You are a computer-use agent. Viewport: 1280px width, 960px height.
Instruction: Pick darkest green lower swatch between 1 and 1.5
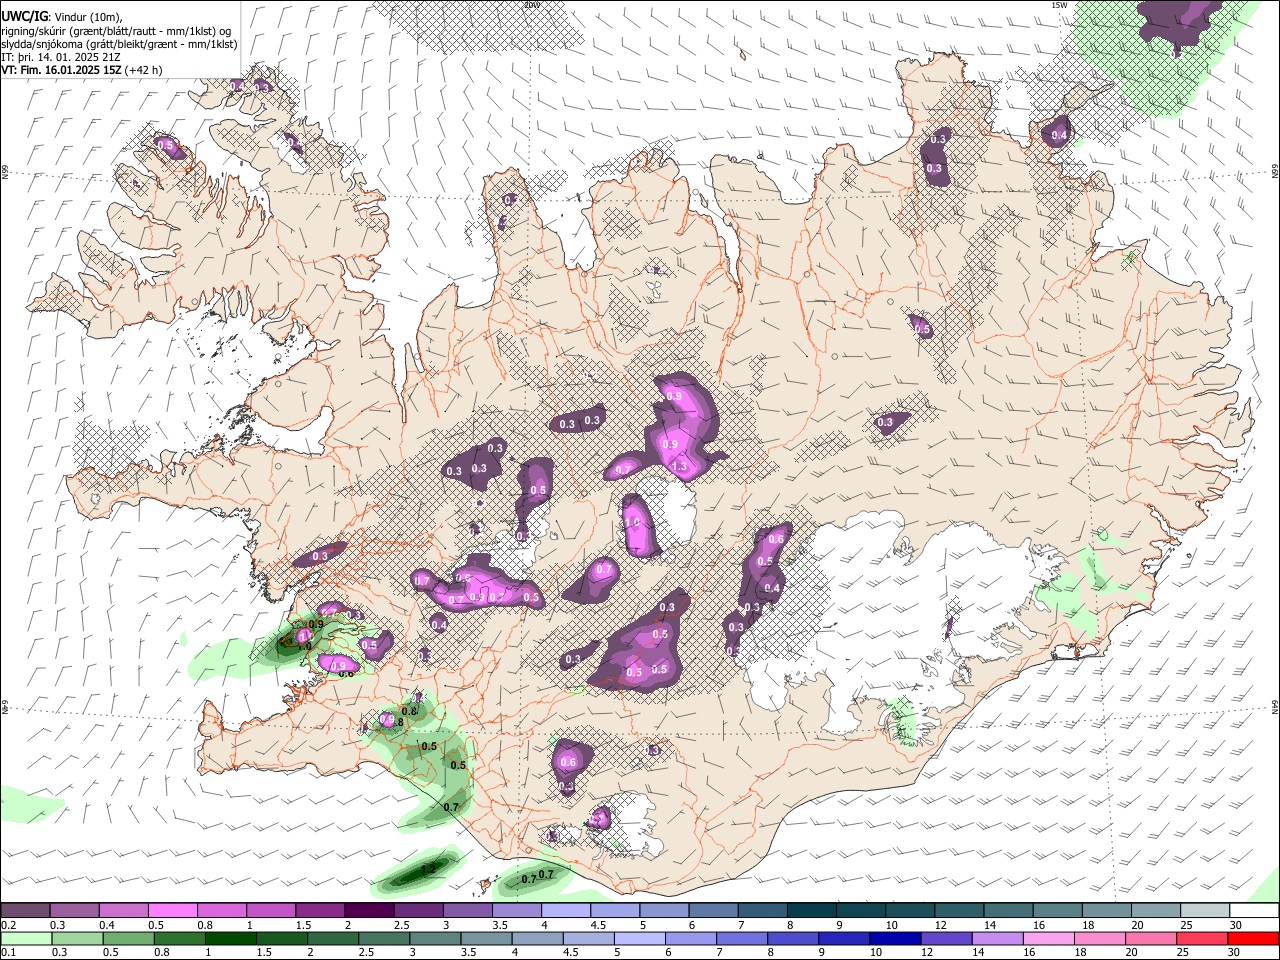[230, 938]
